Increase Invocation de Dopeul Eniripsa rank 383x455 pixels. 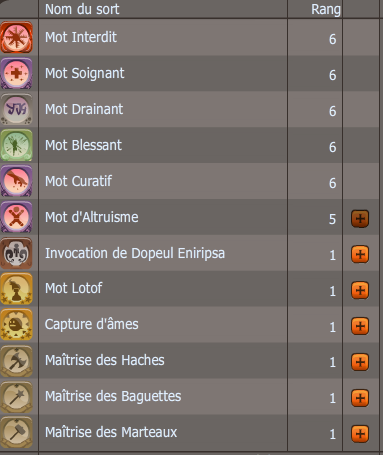click(360, 255)
